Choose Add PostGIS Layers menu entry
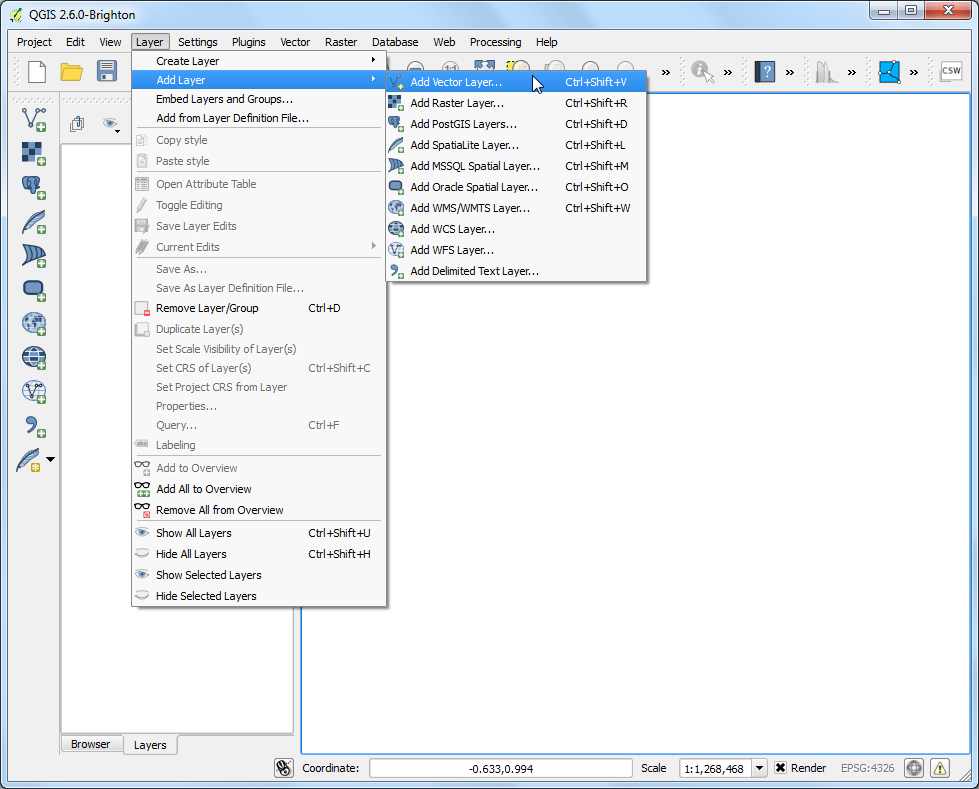Screen dimensions: 979x789 tap(516, 124)
